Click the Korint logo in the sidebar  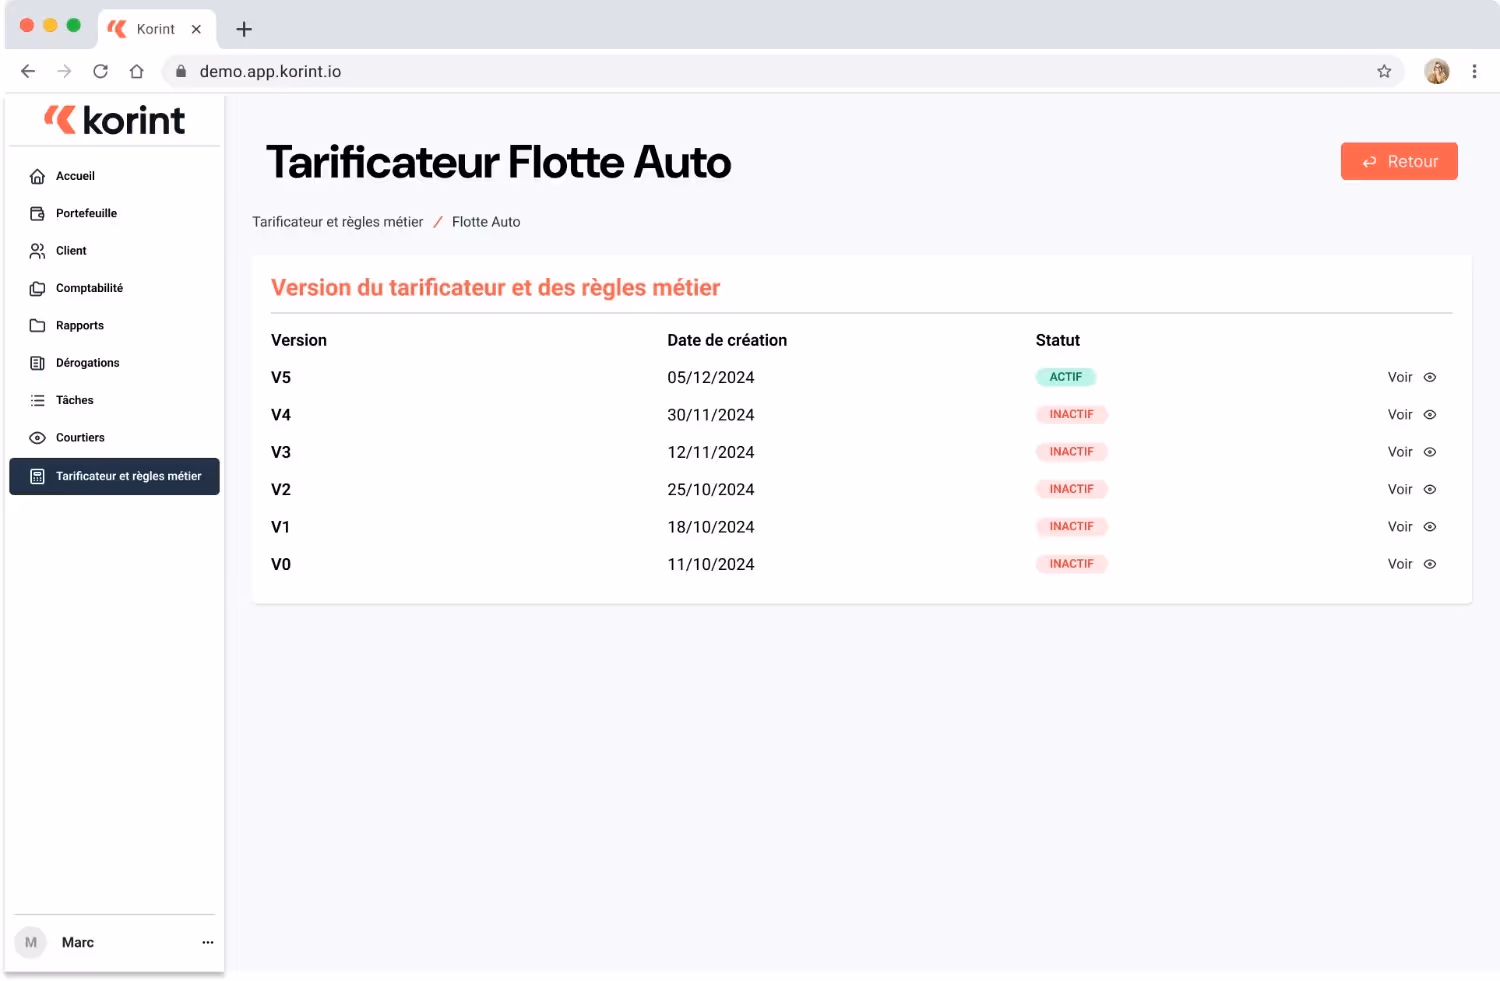coord(113,119)
